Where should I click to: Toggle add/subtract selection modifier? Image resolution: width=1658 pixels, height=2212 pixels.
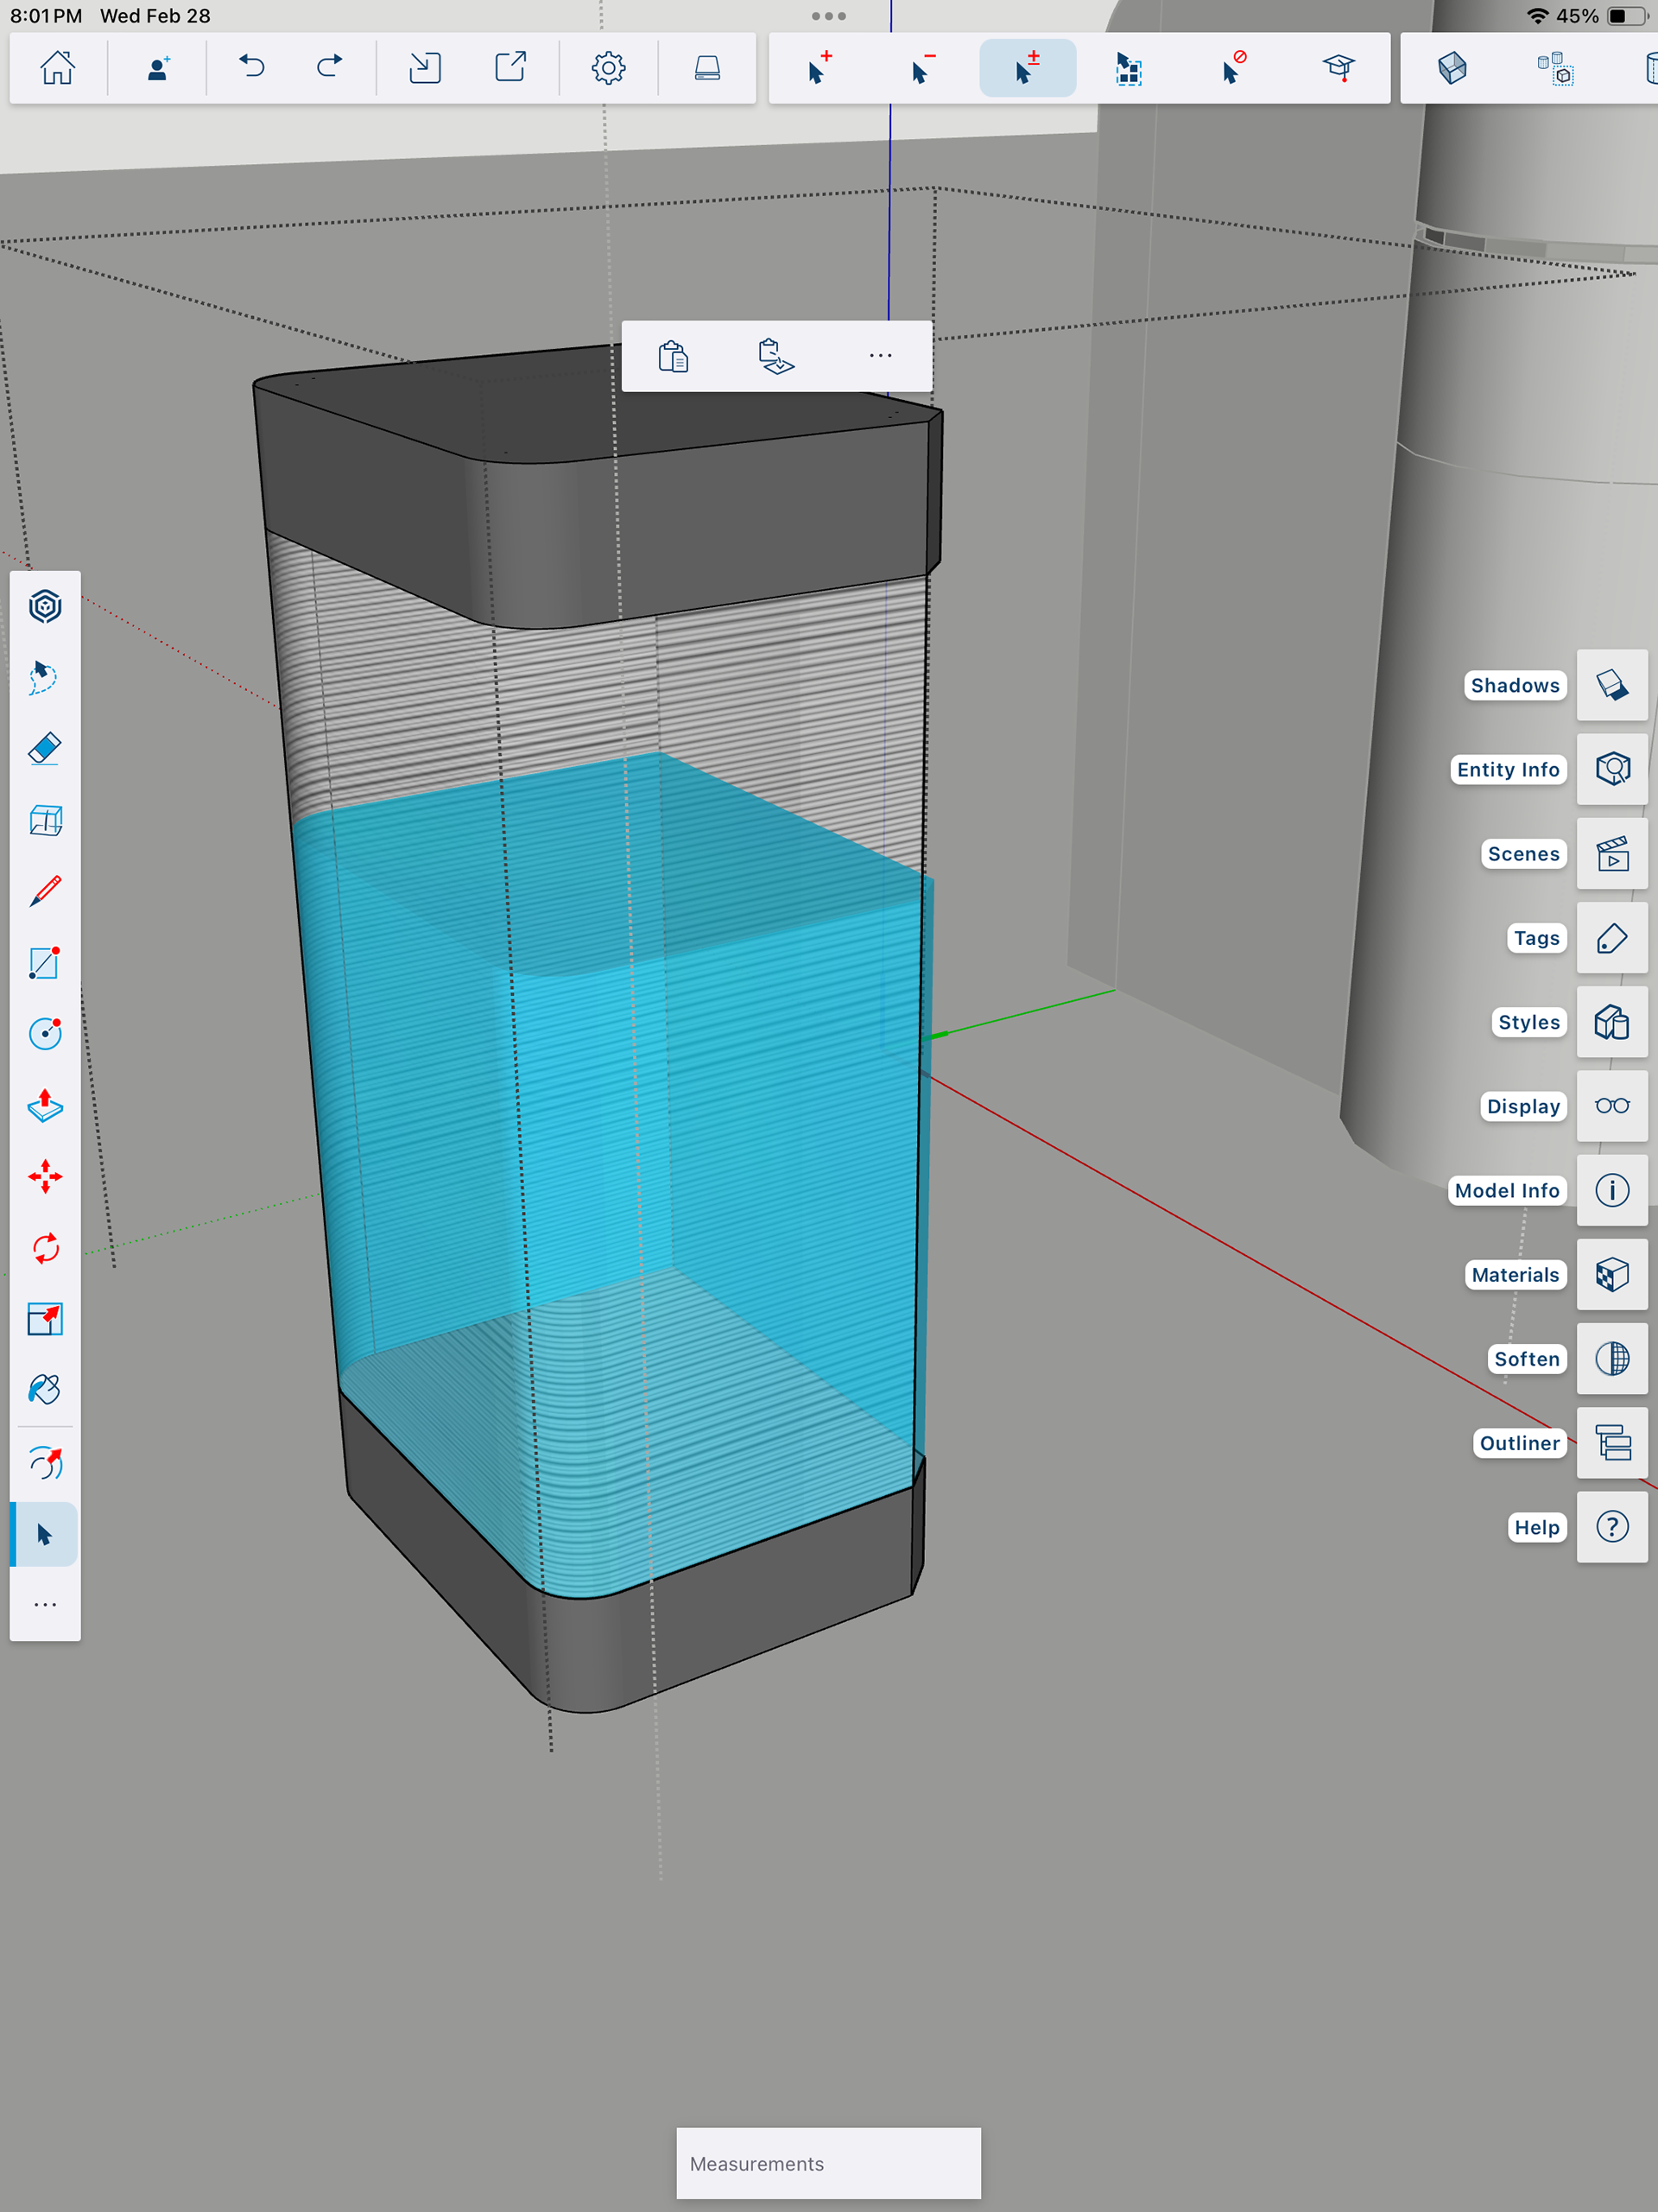point(1027,68)
